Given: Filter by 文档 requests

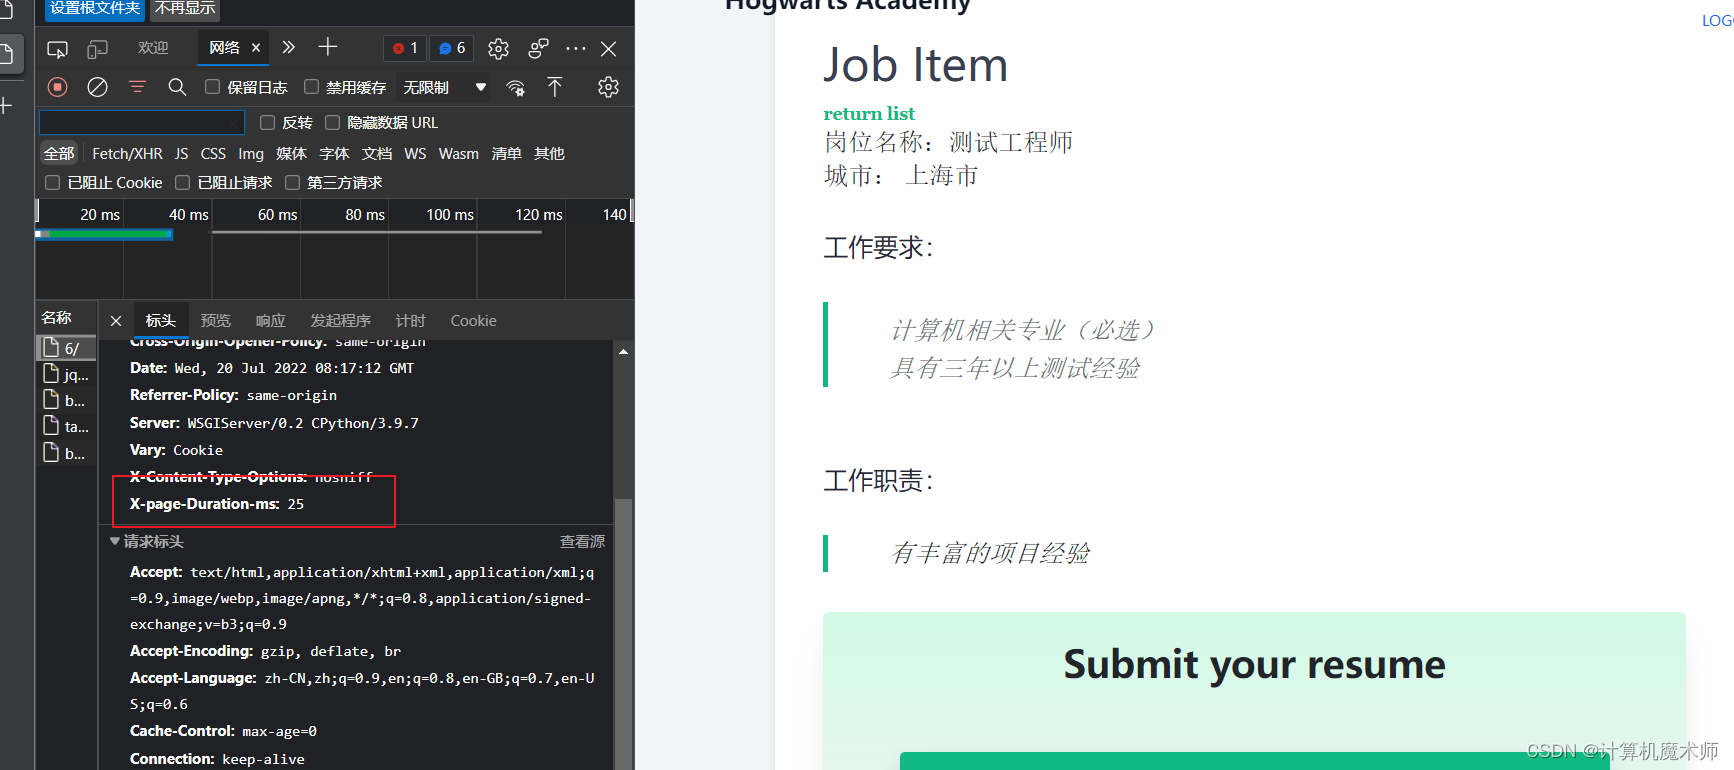Looking at the screenshot, I should (x=377, y=153).
